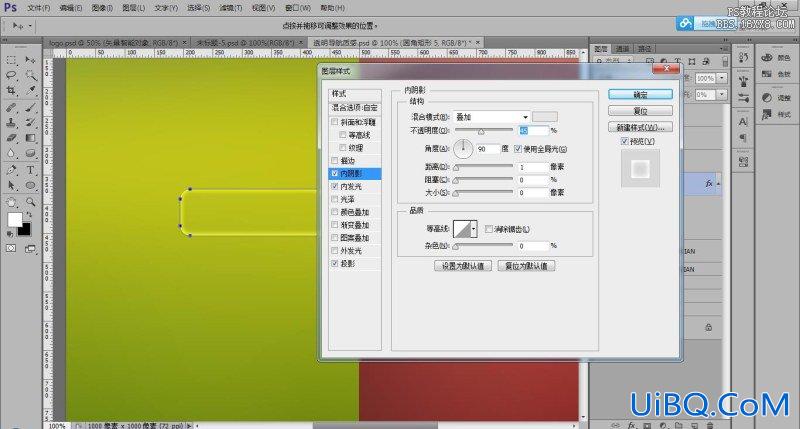Switch to 通道 (Channels) tab

622,49
